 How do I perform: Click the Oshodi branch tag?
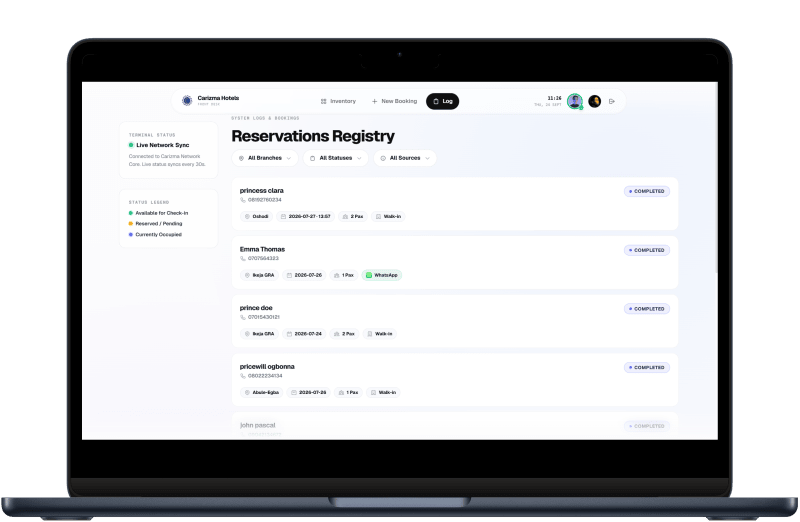point(256,216)
